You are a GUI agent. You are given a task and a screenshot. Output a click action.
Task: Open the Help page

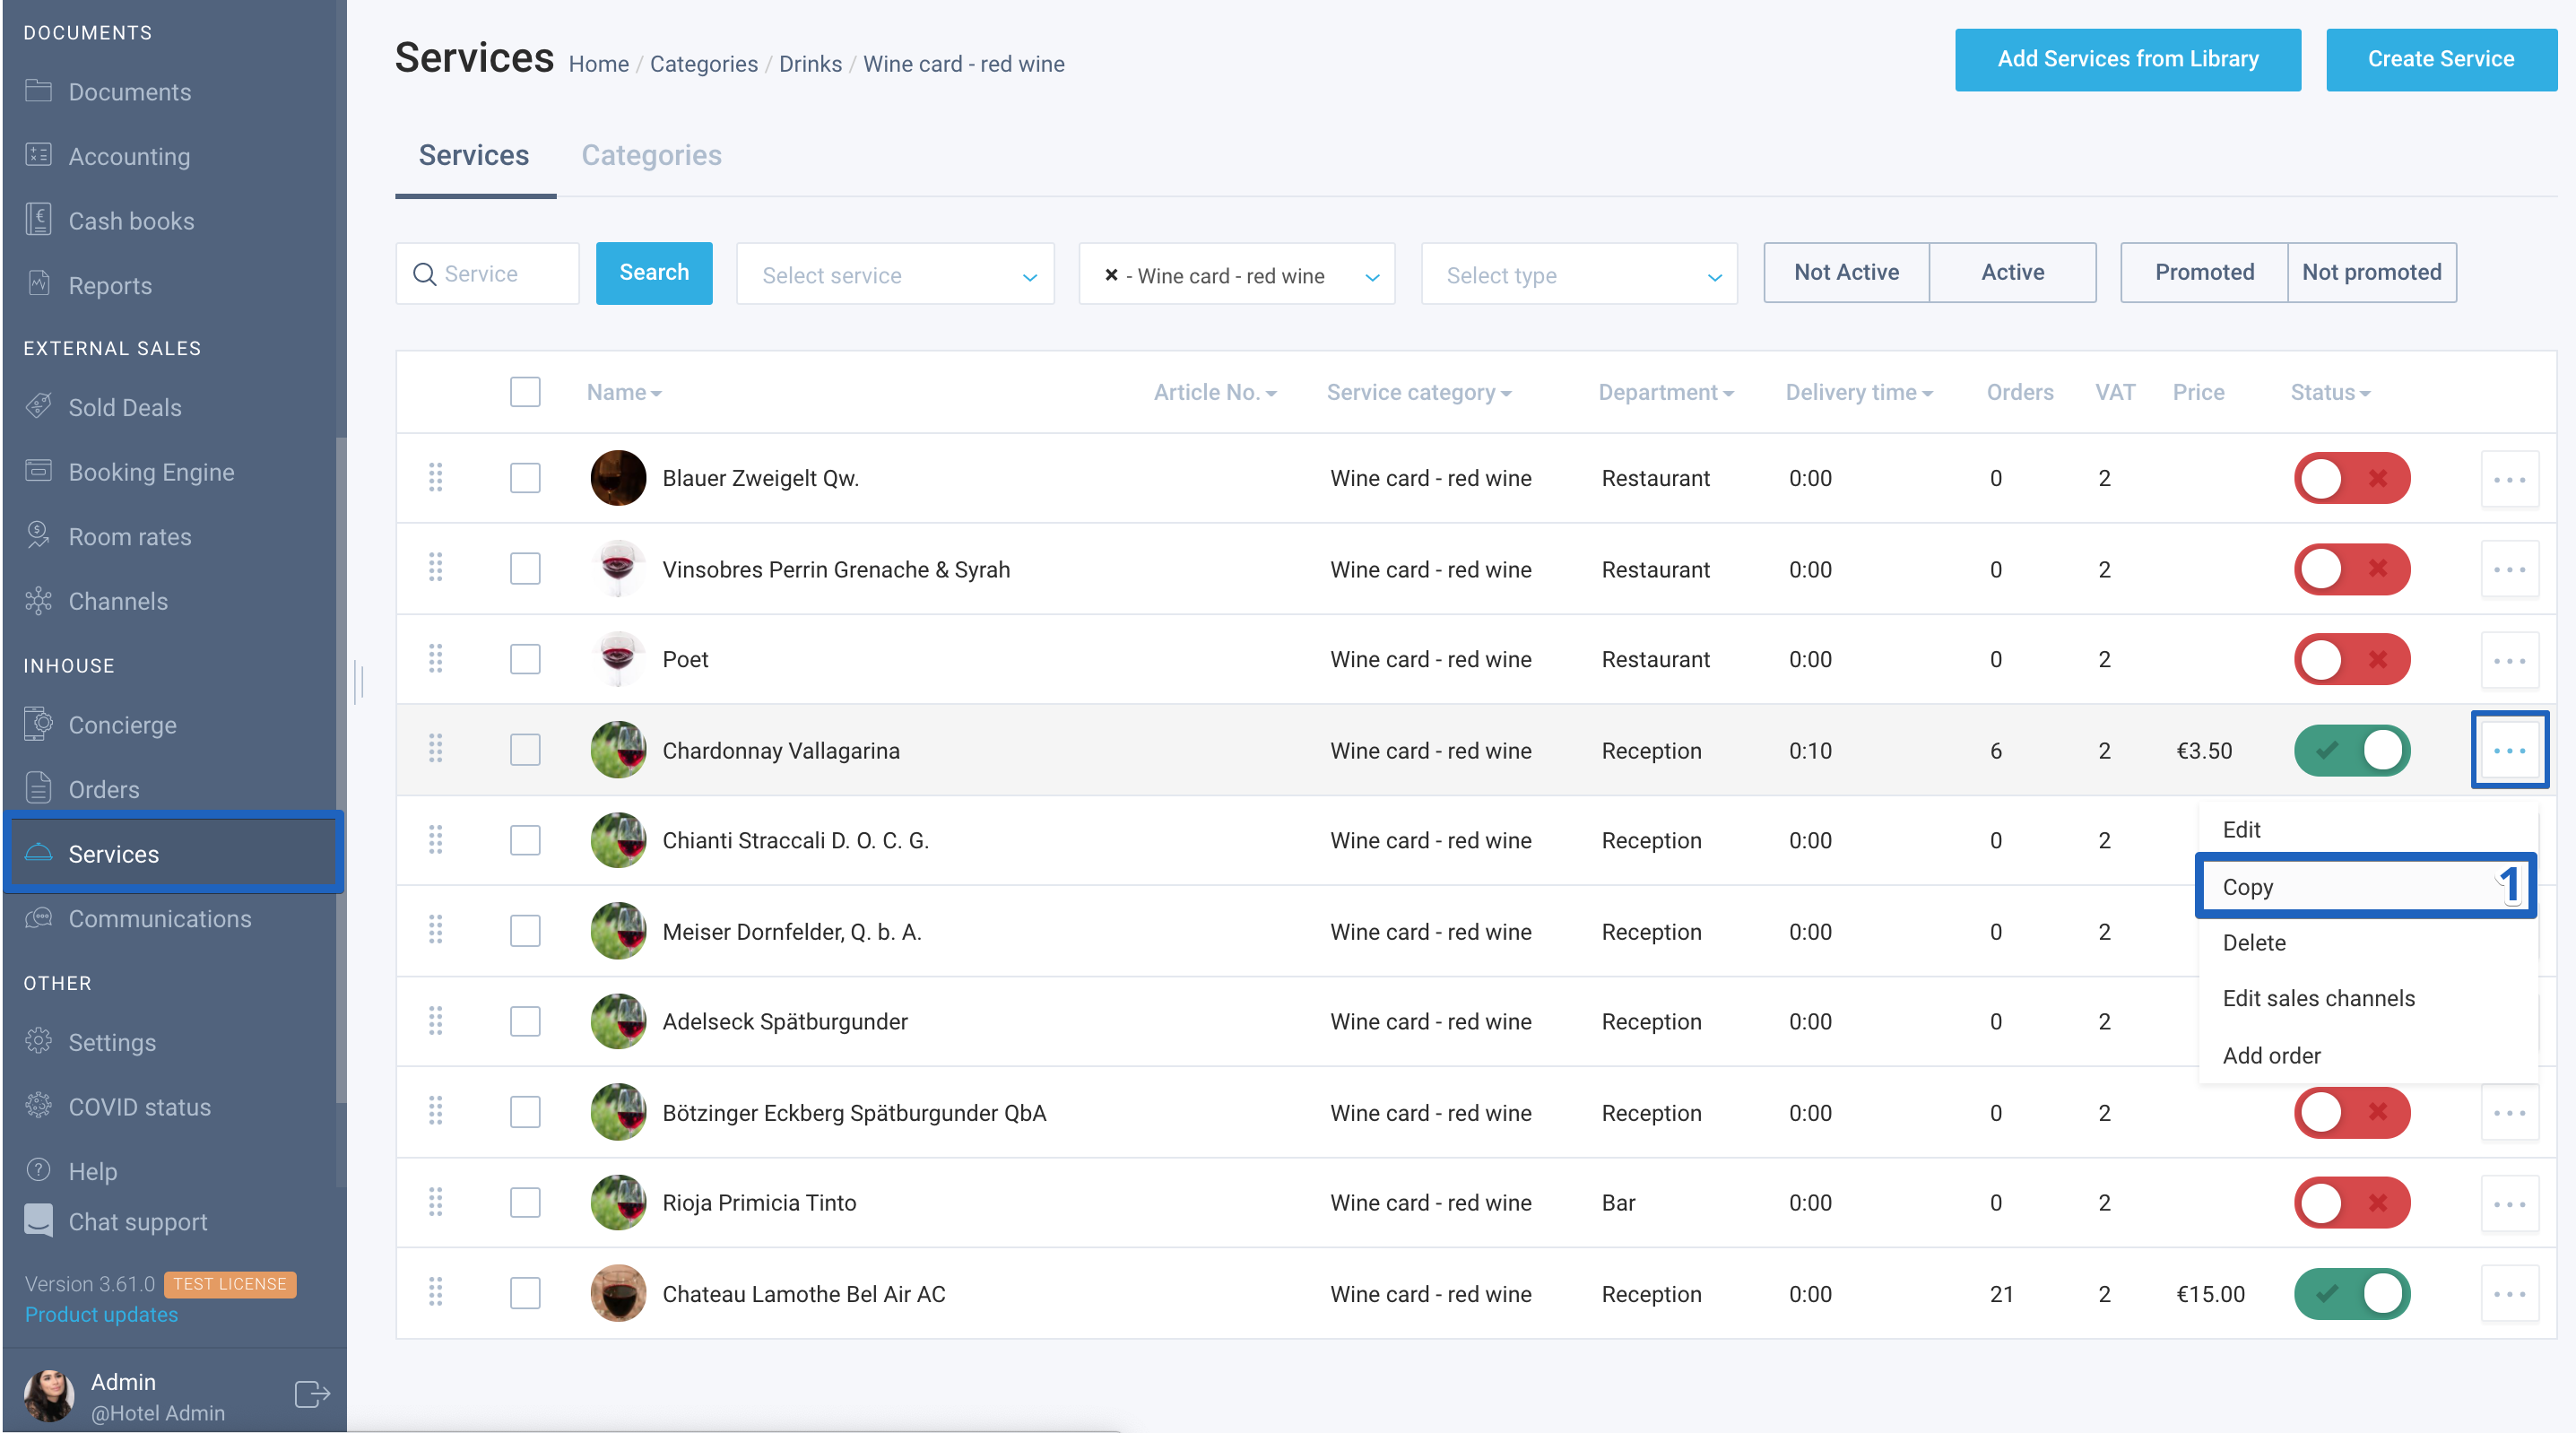point(92,1170)
